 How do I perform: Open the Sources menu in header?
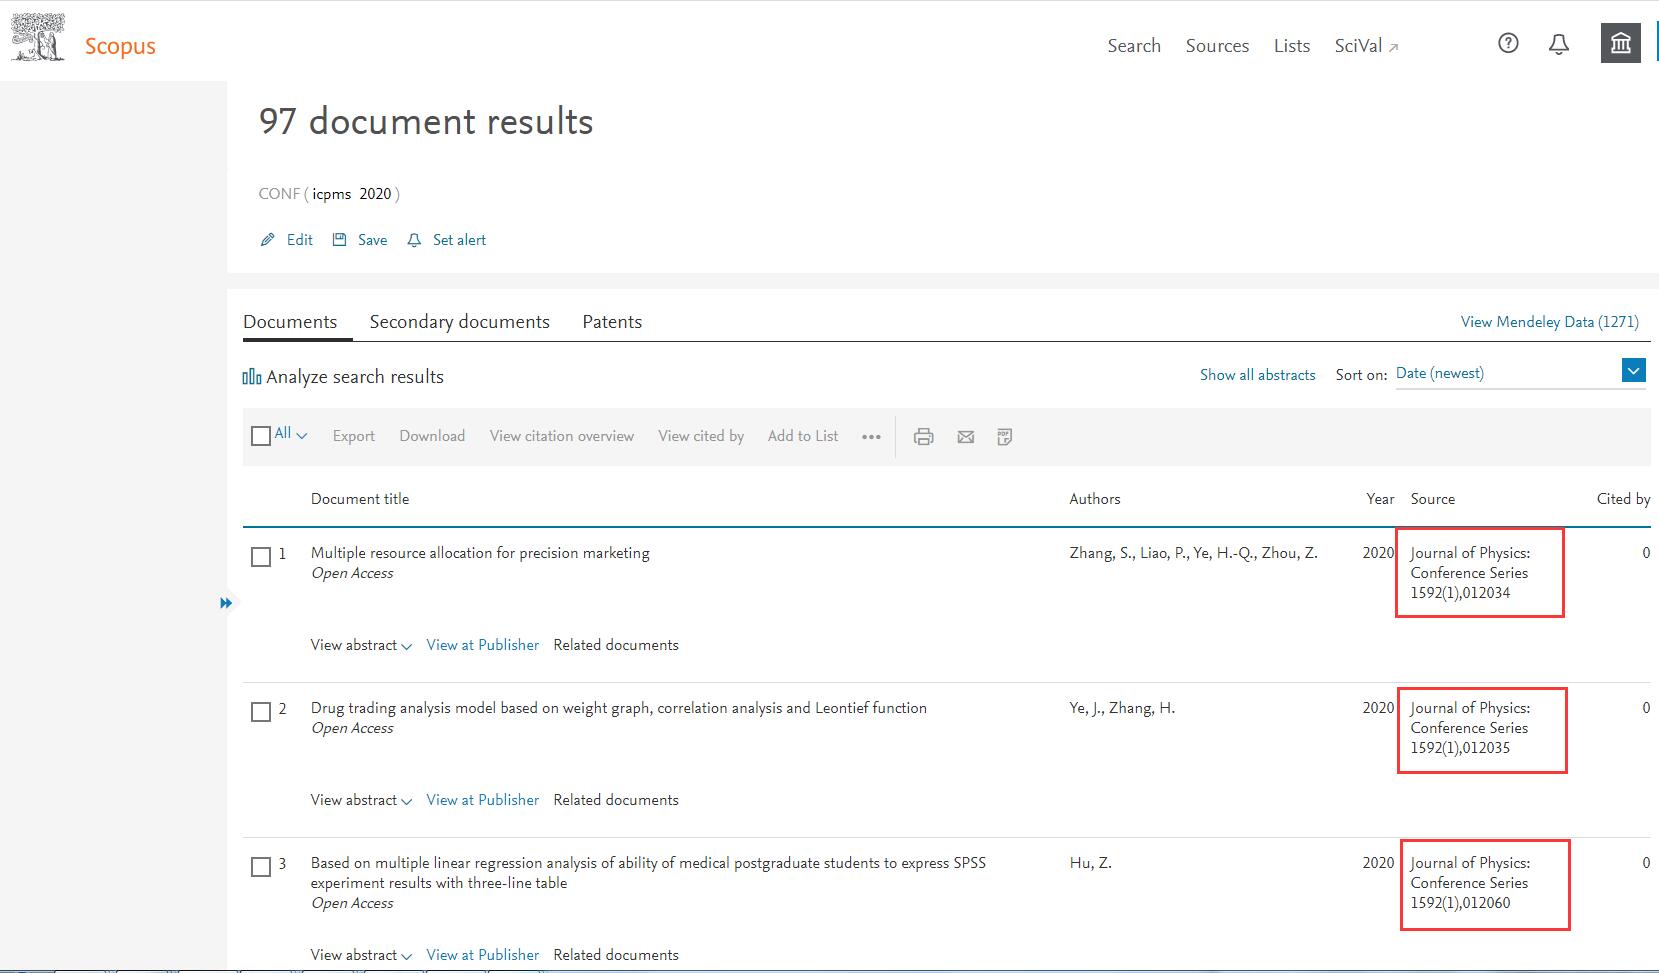pyautogui.click(x=1217, y=46)
